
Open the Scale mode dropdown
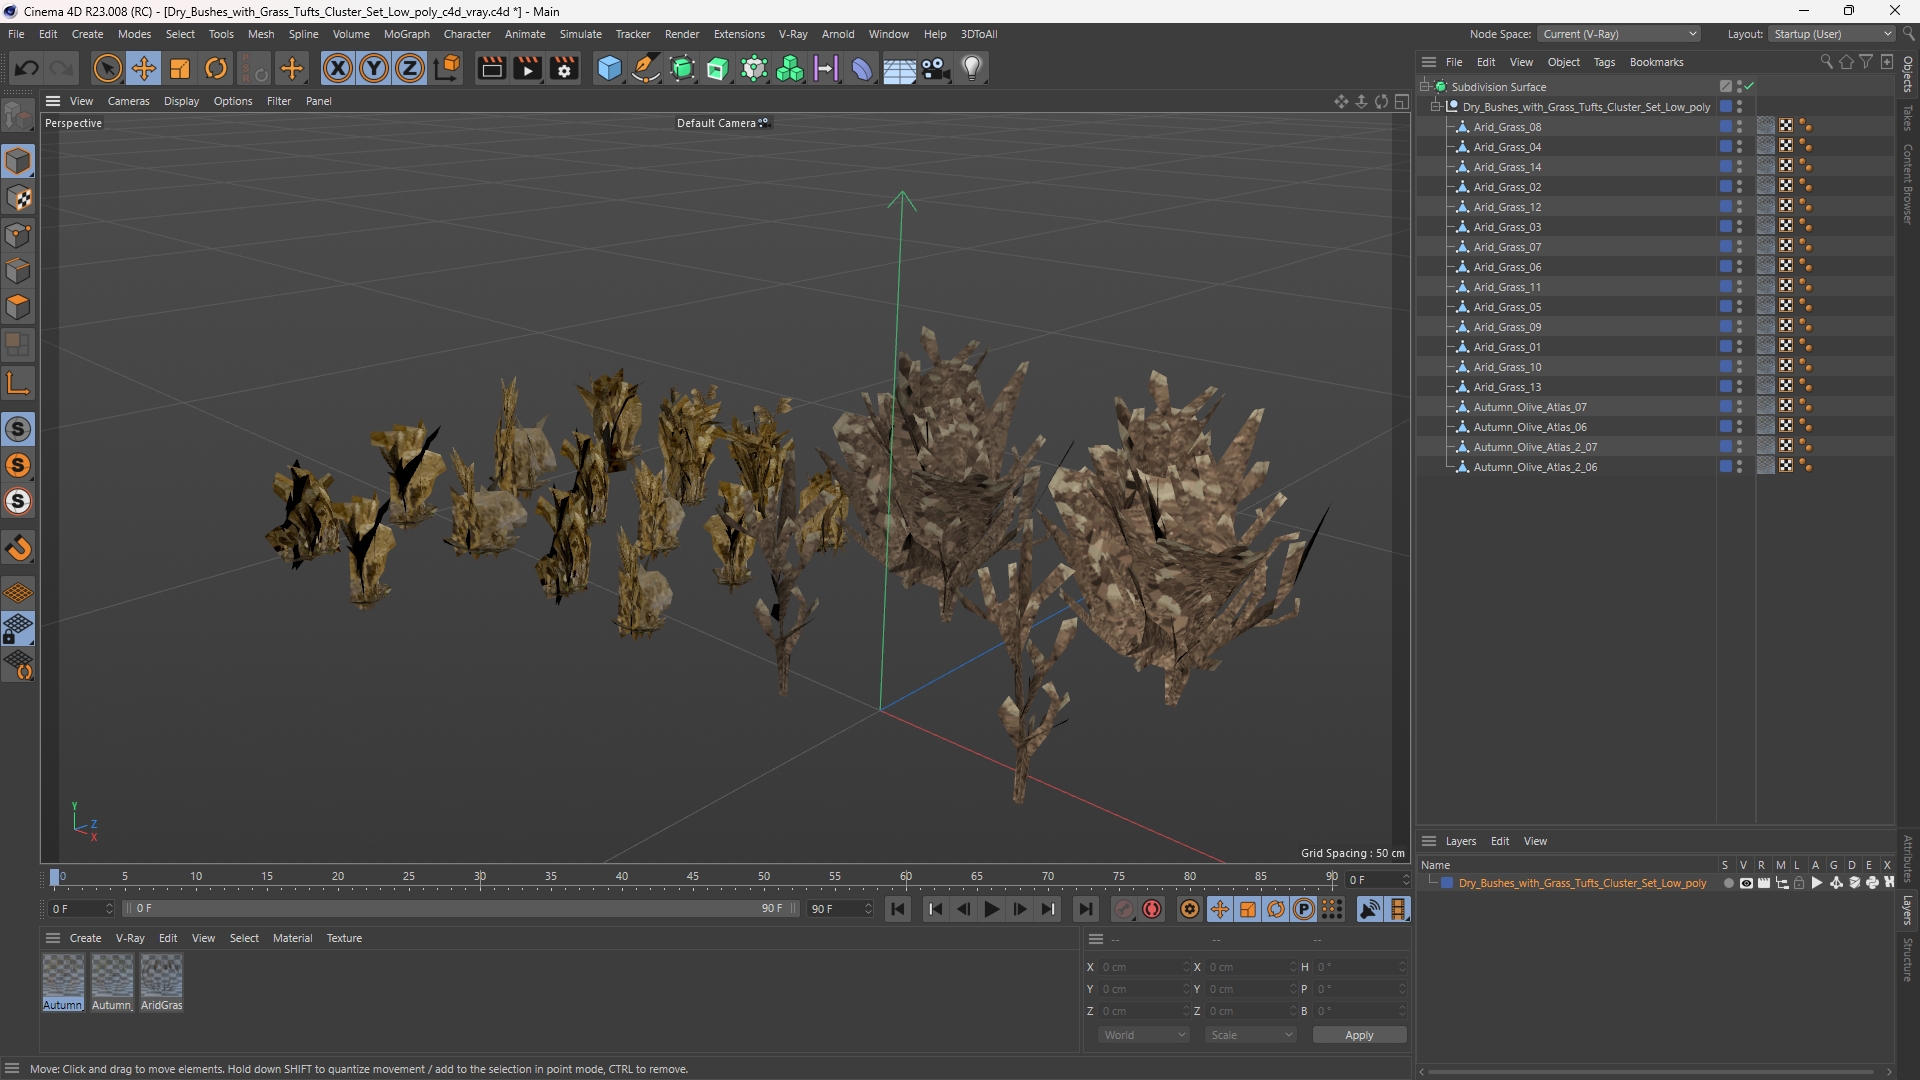[x=1251, y=1035]
